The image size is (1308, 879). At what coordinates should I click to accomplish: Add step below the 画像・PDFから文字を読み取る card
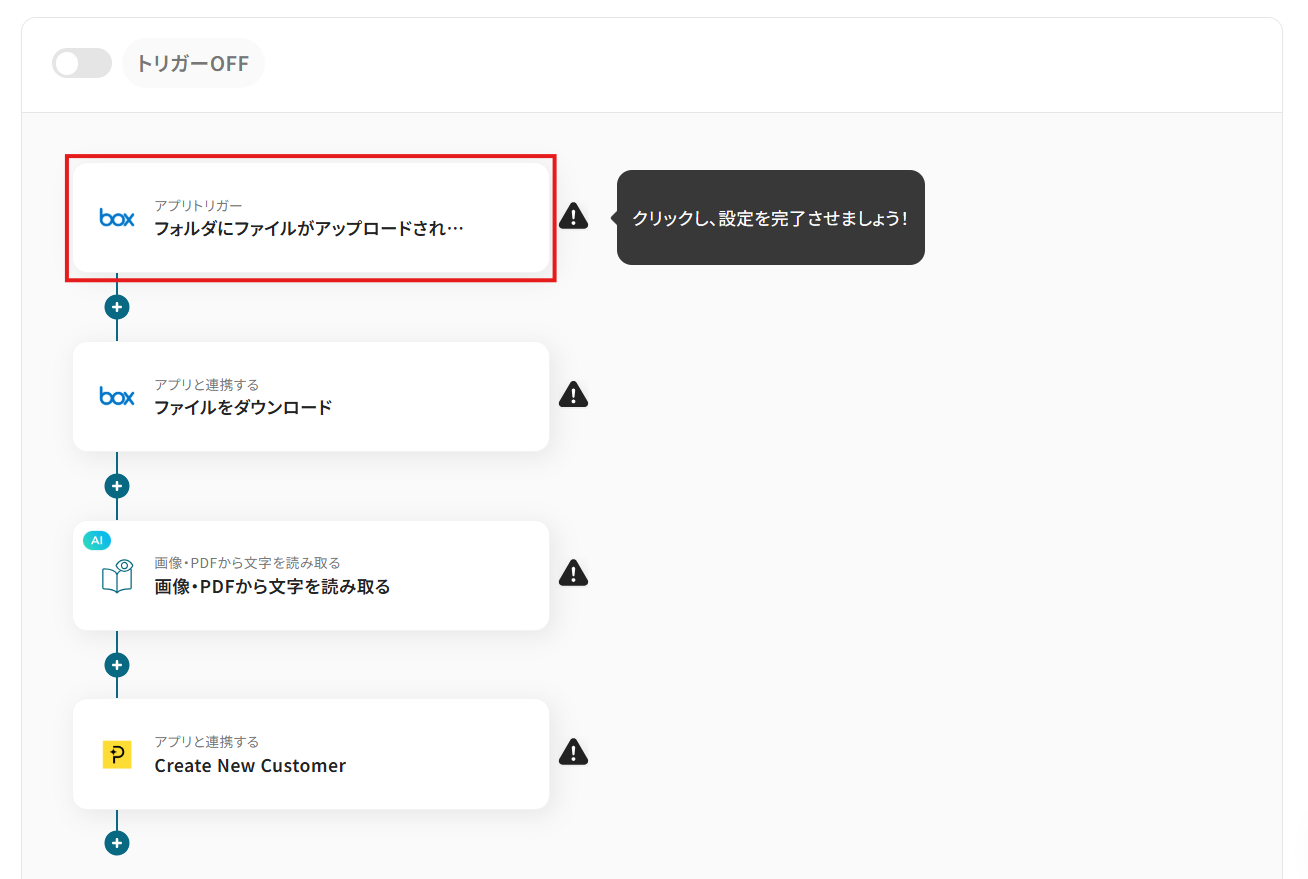[117, 665]
